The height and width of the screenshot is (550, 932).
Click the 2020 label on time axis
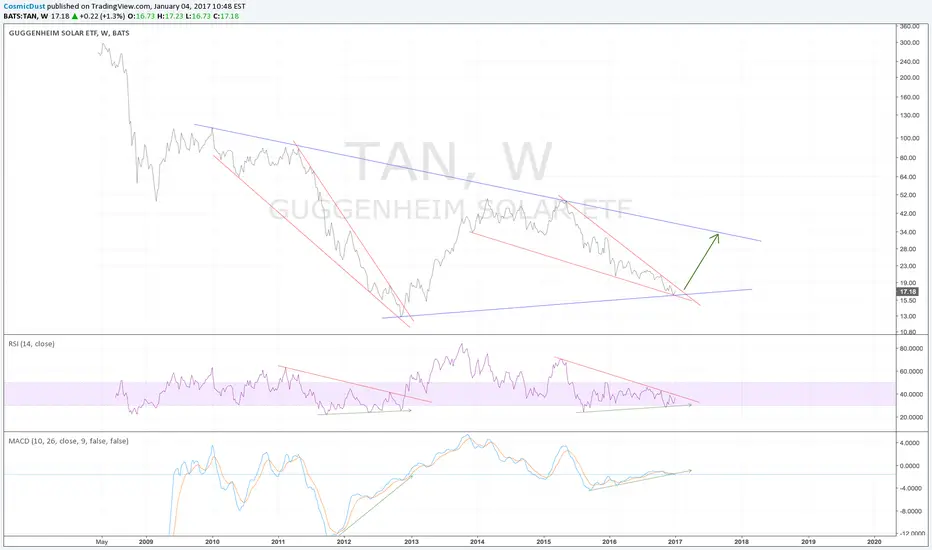pos(874,542)
